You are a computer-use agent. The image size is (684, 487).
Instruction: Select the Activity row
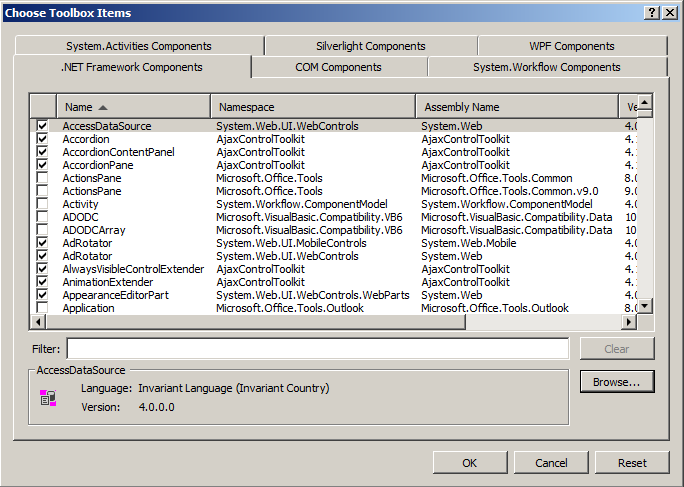(x=334, y=204)
